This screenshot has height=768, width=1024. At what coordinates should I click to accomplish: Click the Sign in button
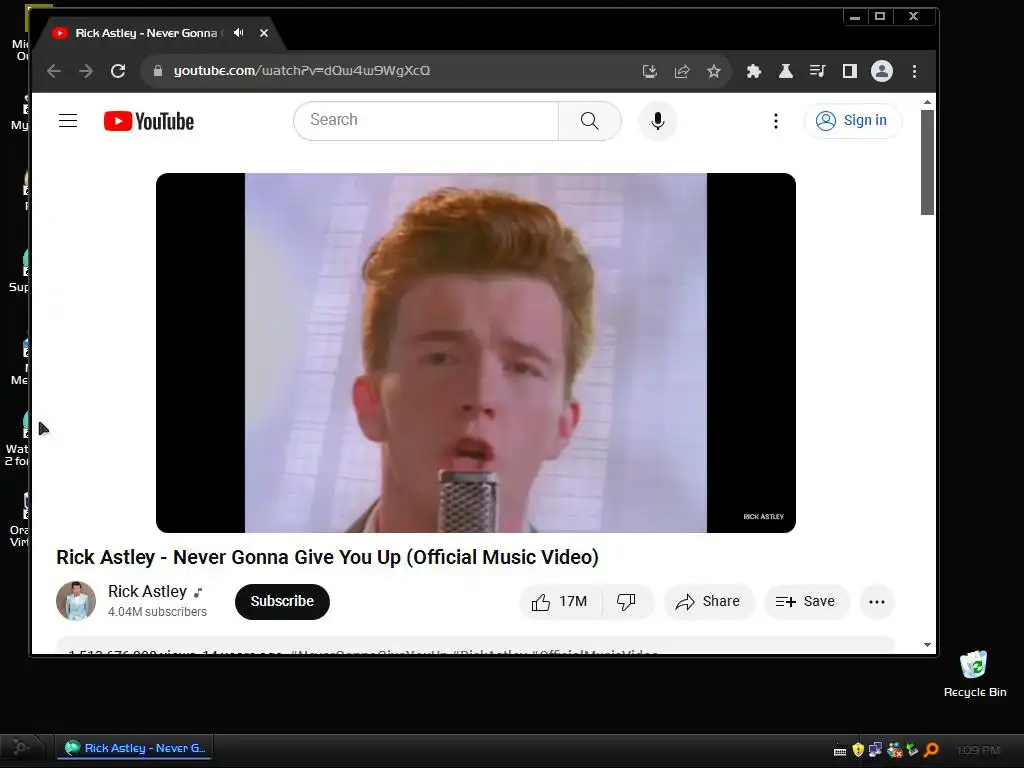click(x=853, y=121)
